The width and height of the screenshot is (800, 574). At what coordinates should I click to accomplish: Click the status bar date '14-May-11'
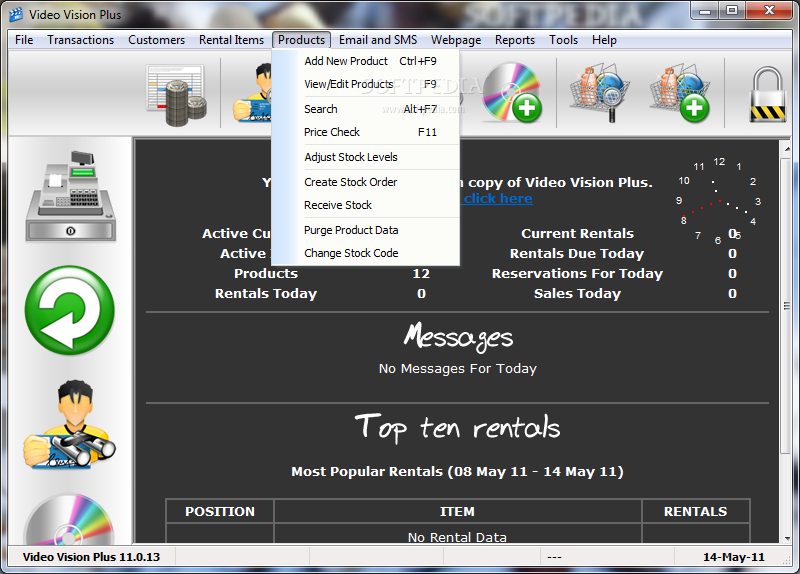(x=734, y=557)
